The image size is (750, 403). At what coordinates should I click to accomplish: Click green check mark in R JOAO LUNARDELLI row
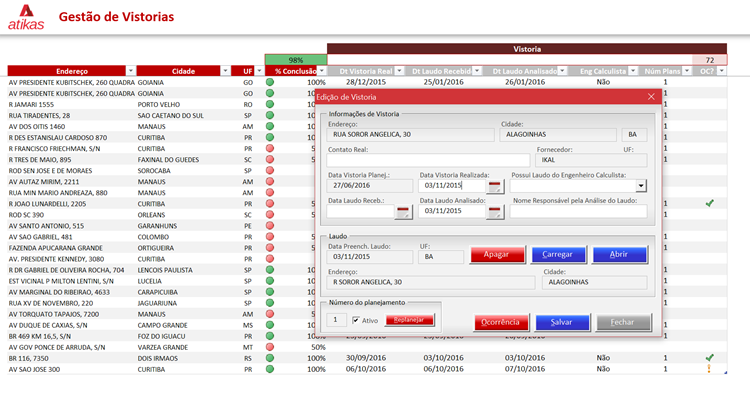(709, 203)
